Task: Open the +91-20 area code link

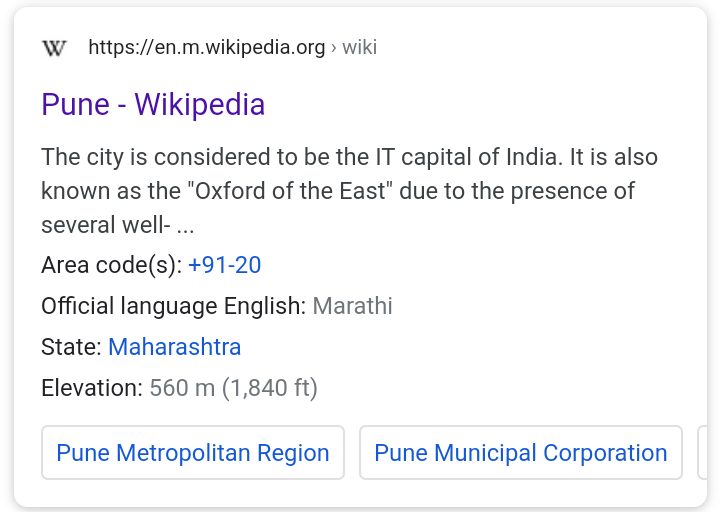Action: [x=224, y=265]
